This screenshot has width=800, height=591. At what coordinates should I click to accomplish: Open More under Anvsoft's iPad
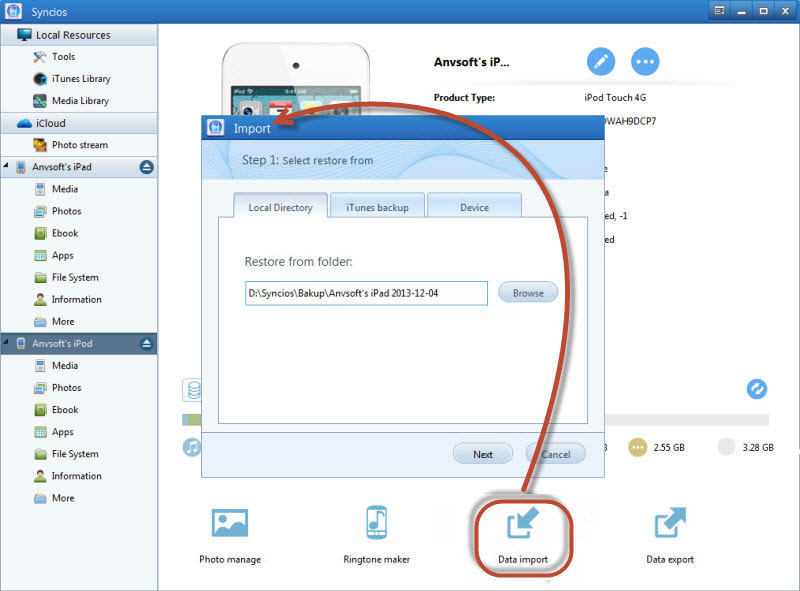coord(54,322)
